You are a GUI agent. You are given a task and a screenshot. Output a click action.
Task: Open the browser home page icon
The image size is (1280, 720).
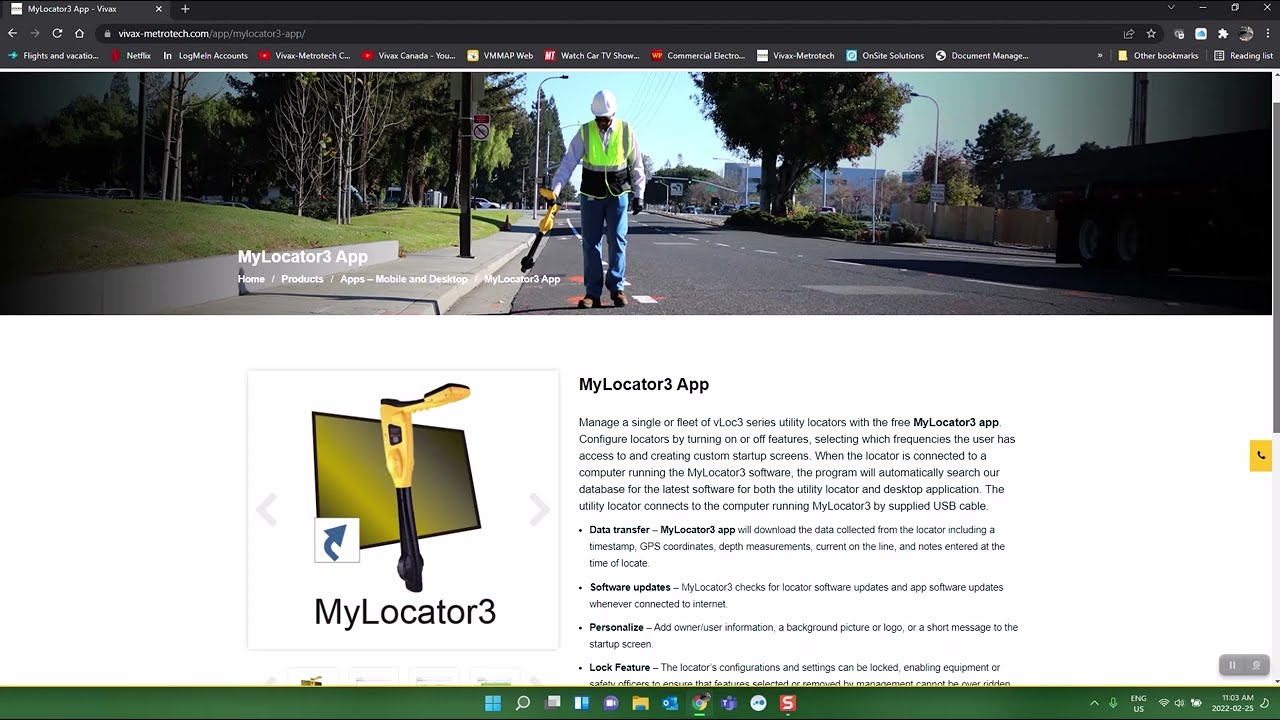(x=79, y=33)
